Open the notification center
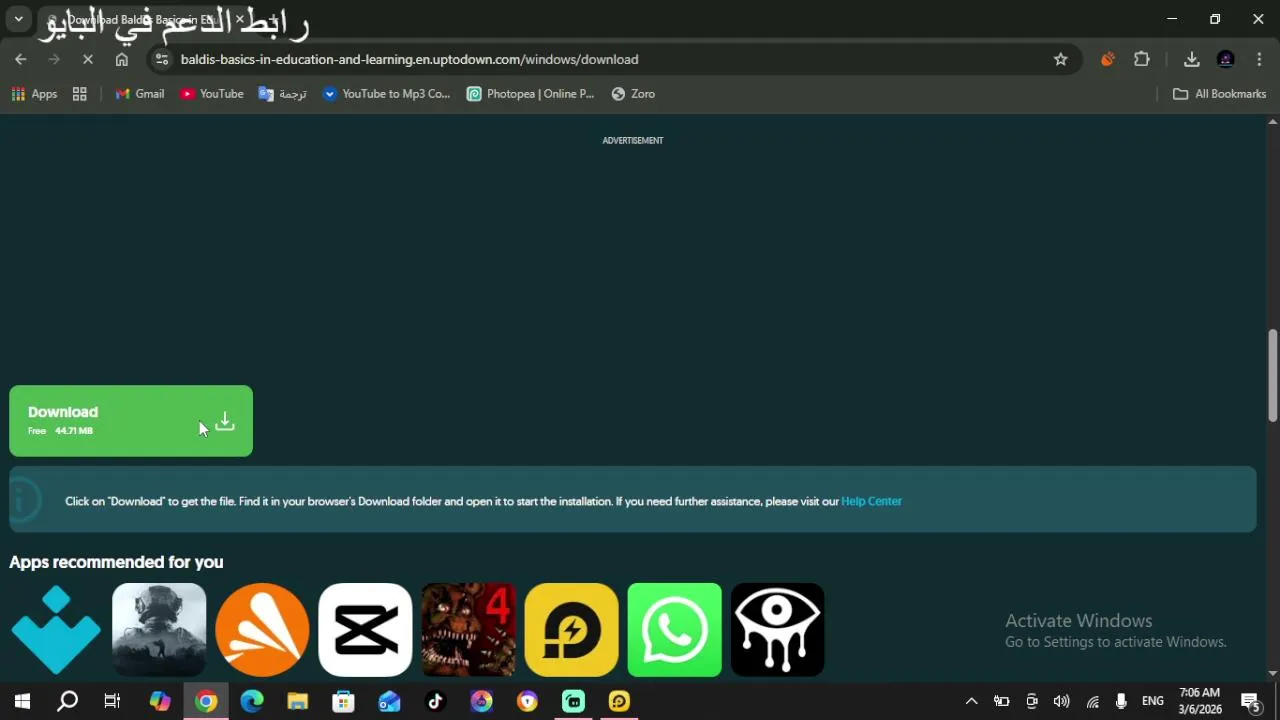The height and width of the screenshot is (720, 1280). [1250, 701]
